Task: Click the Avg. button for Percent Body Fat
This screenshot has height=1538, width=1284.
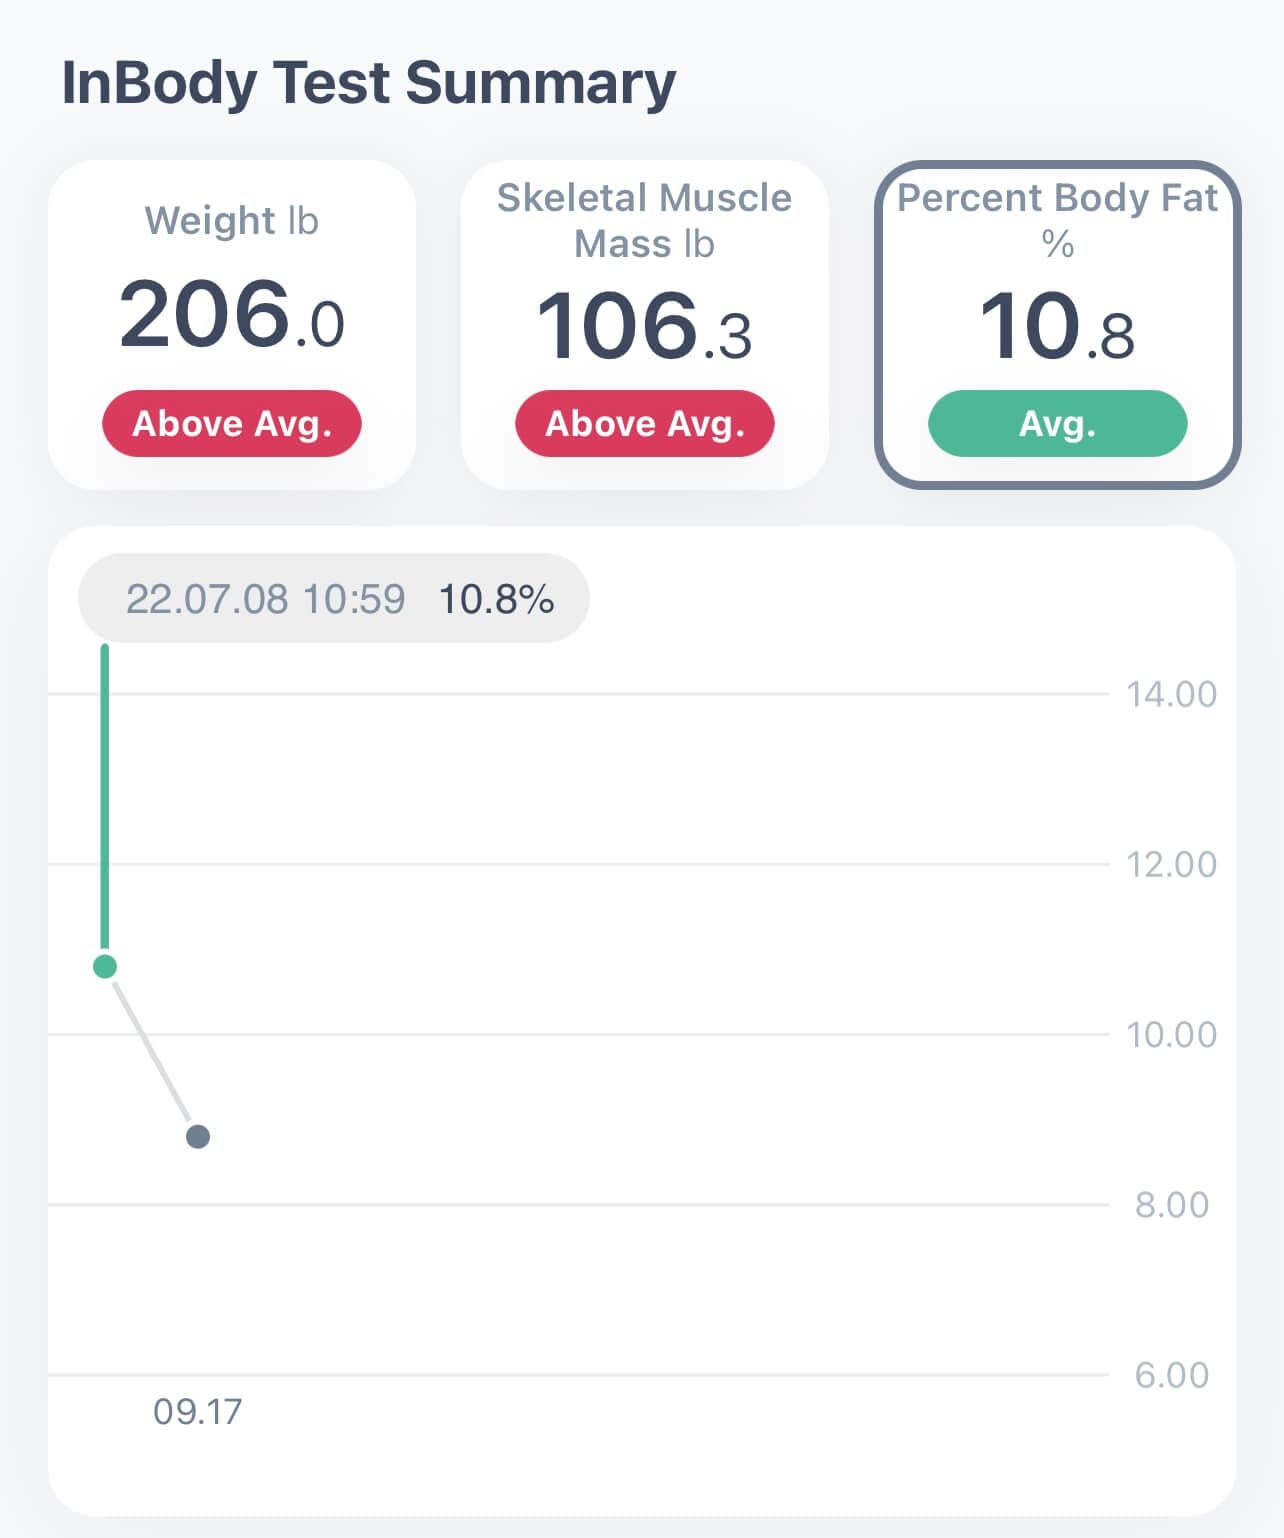Action: pyautogui.click(x=1057, y=423)
